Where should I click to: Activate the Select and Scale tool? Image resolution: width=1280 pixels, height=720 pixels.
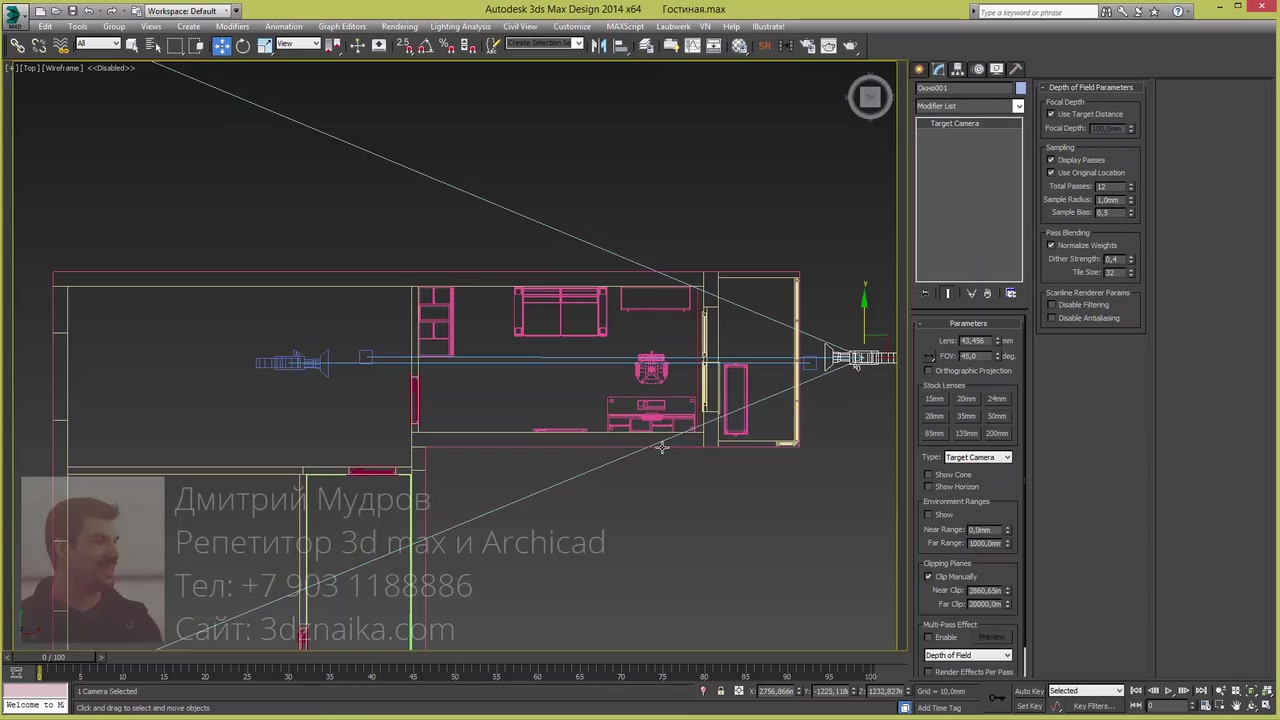click(264, 45)
